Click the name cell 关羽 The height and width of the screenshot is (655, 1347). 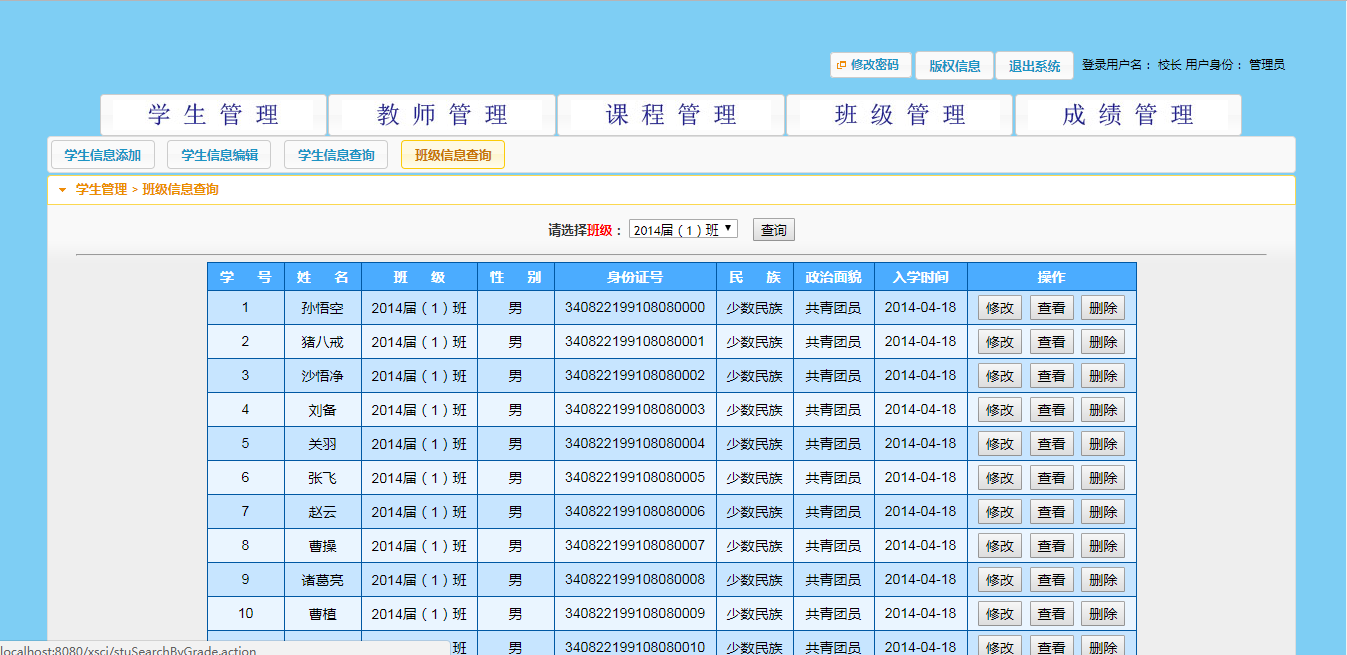pos(322,444)
